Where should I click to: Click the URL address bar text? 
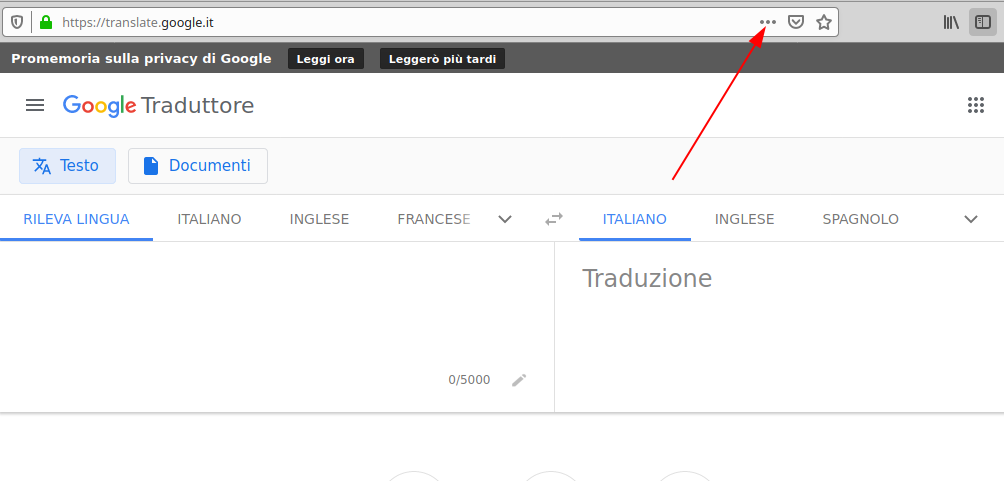pos(138,22)
